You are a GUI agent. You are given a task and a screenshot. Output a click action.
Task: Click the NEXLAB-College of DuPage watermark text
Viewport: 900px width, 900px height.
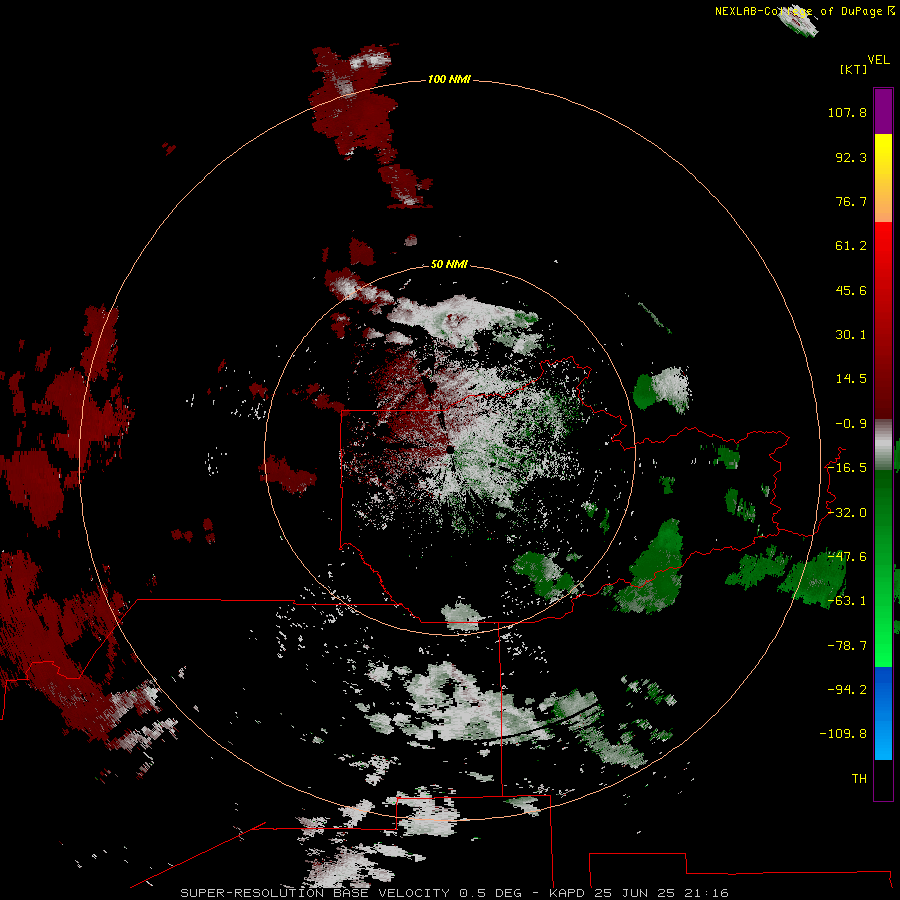coord(805,11)
